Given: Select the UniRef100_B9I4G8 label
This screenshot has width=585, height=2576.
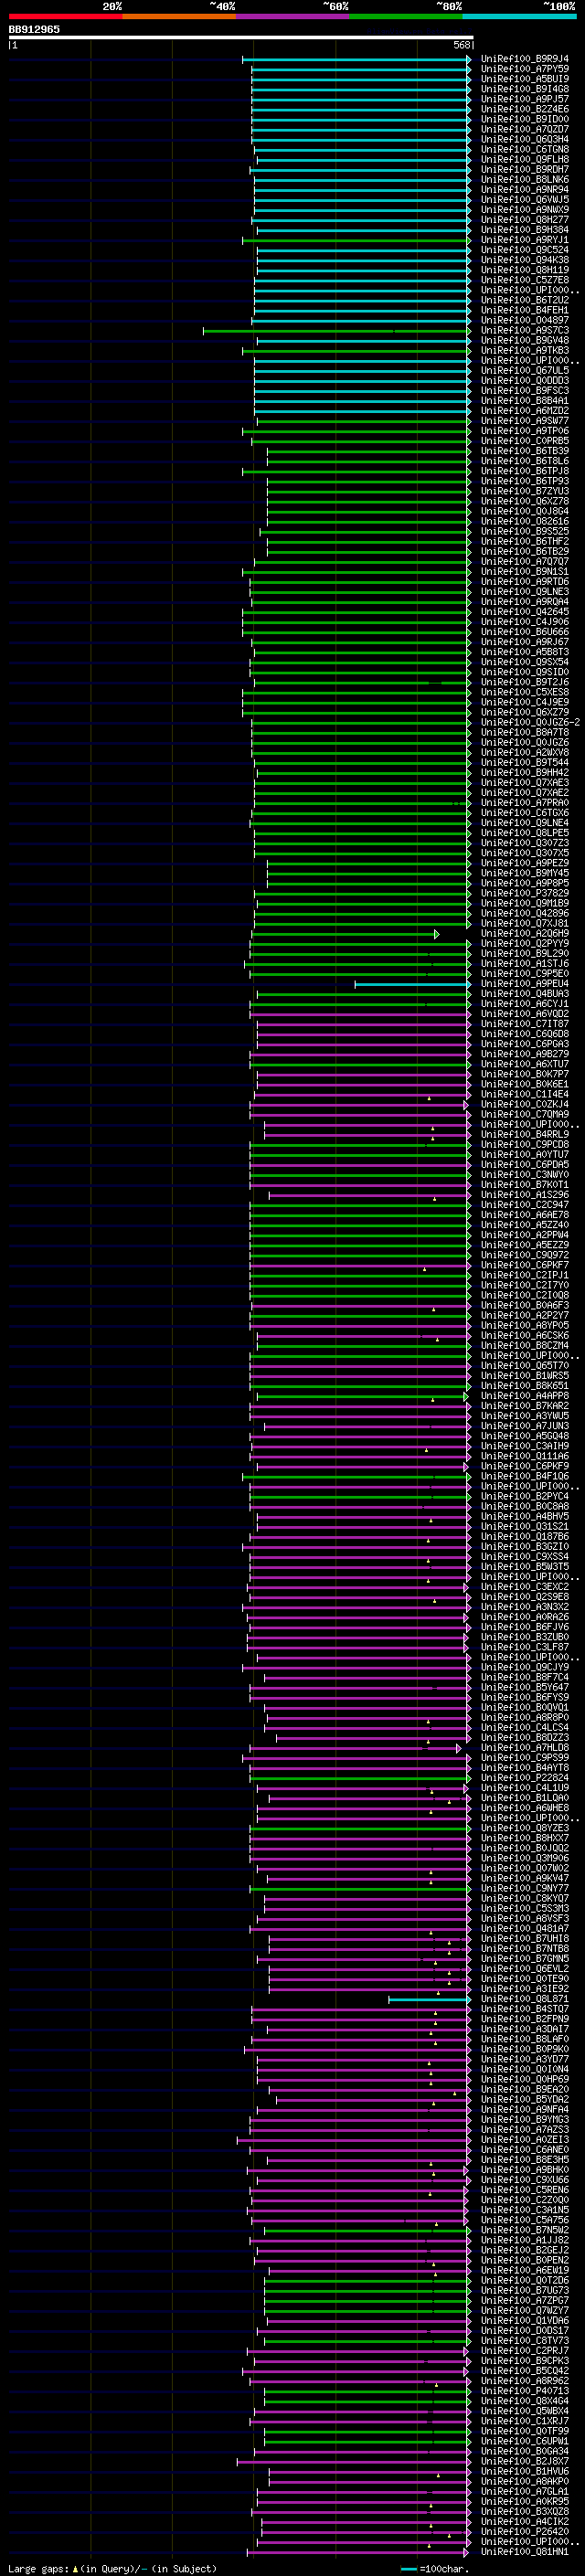Looking at the screenshot, I should (524, 89).
